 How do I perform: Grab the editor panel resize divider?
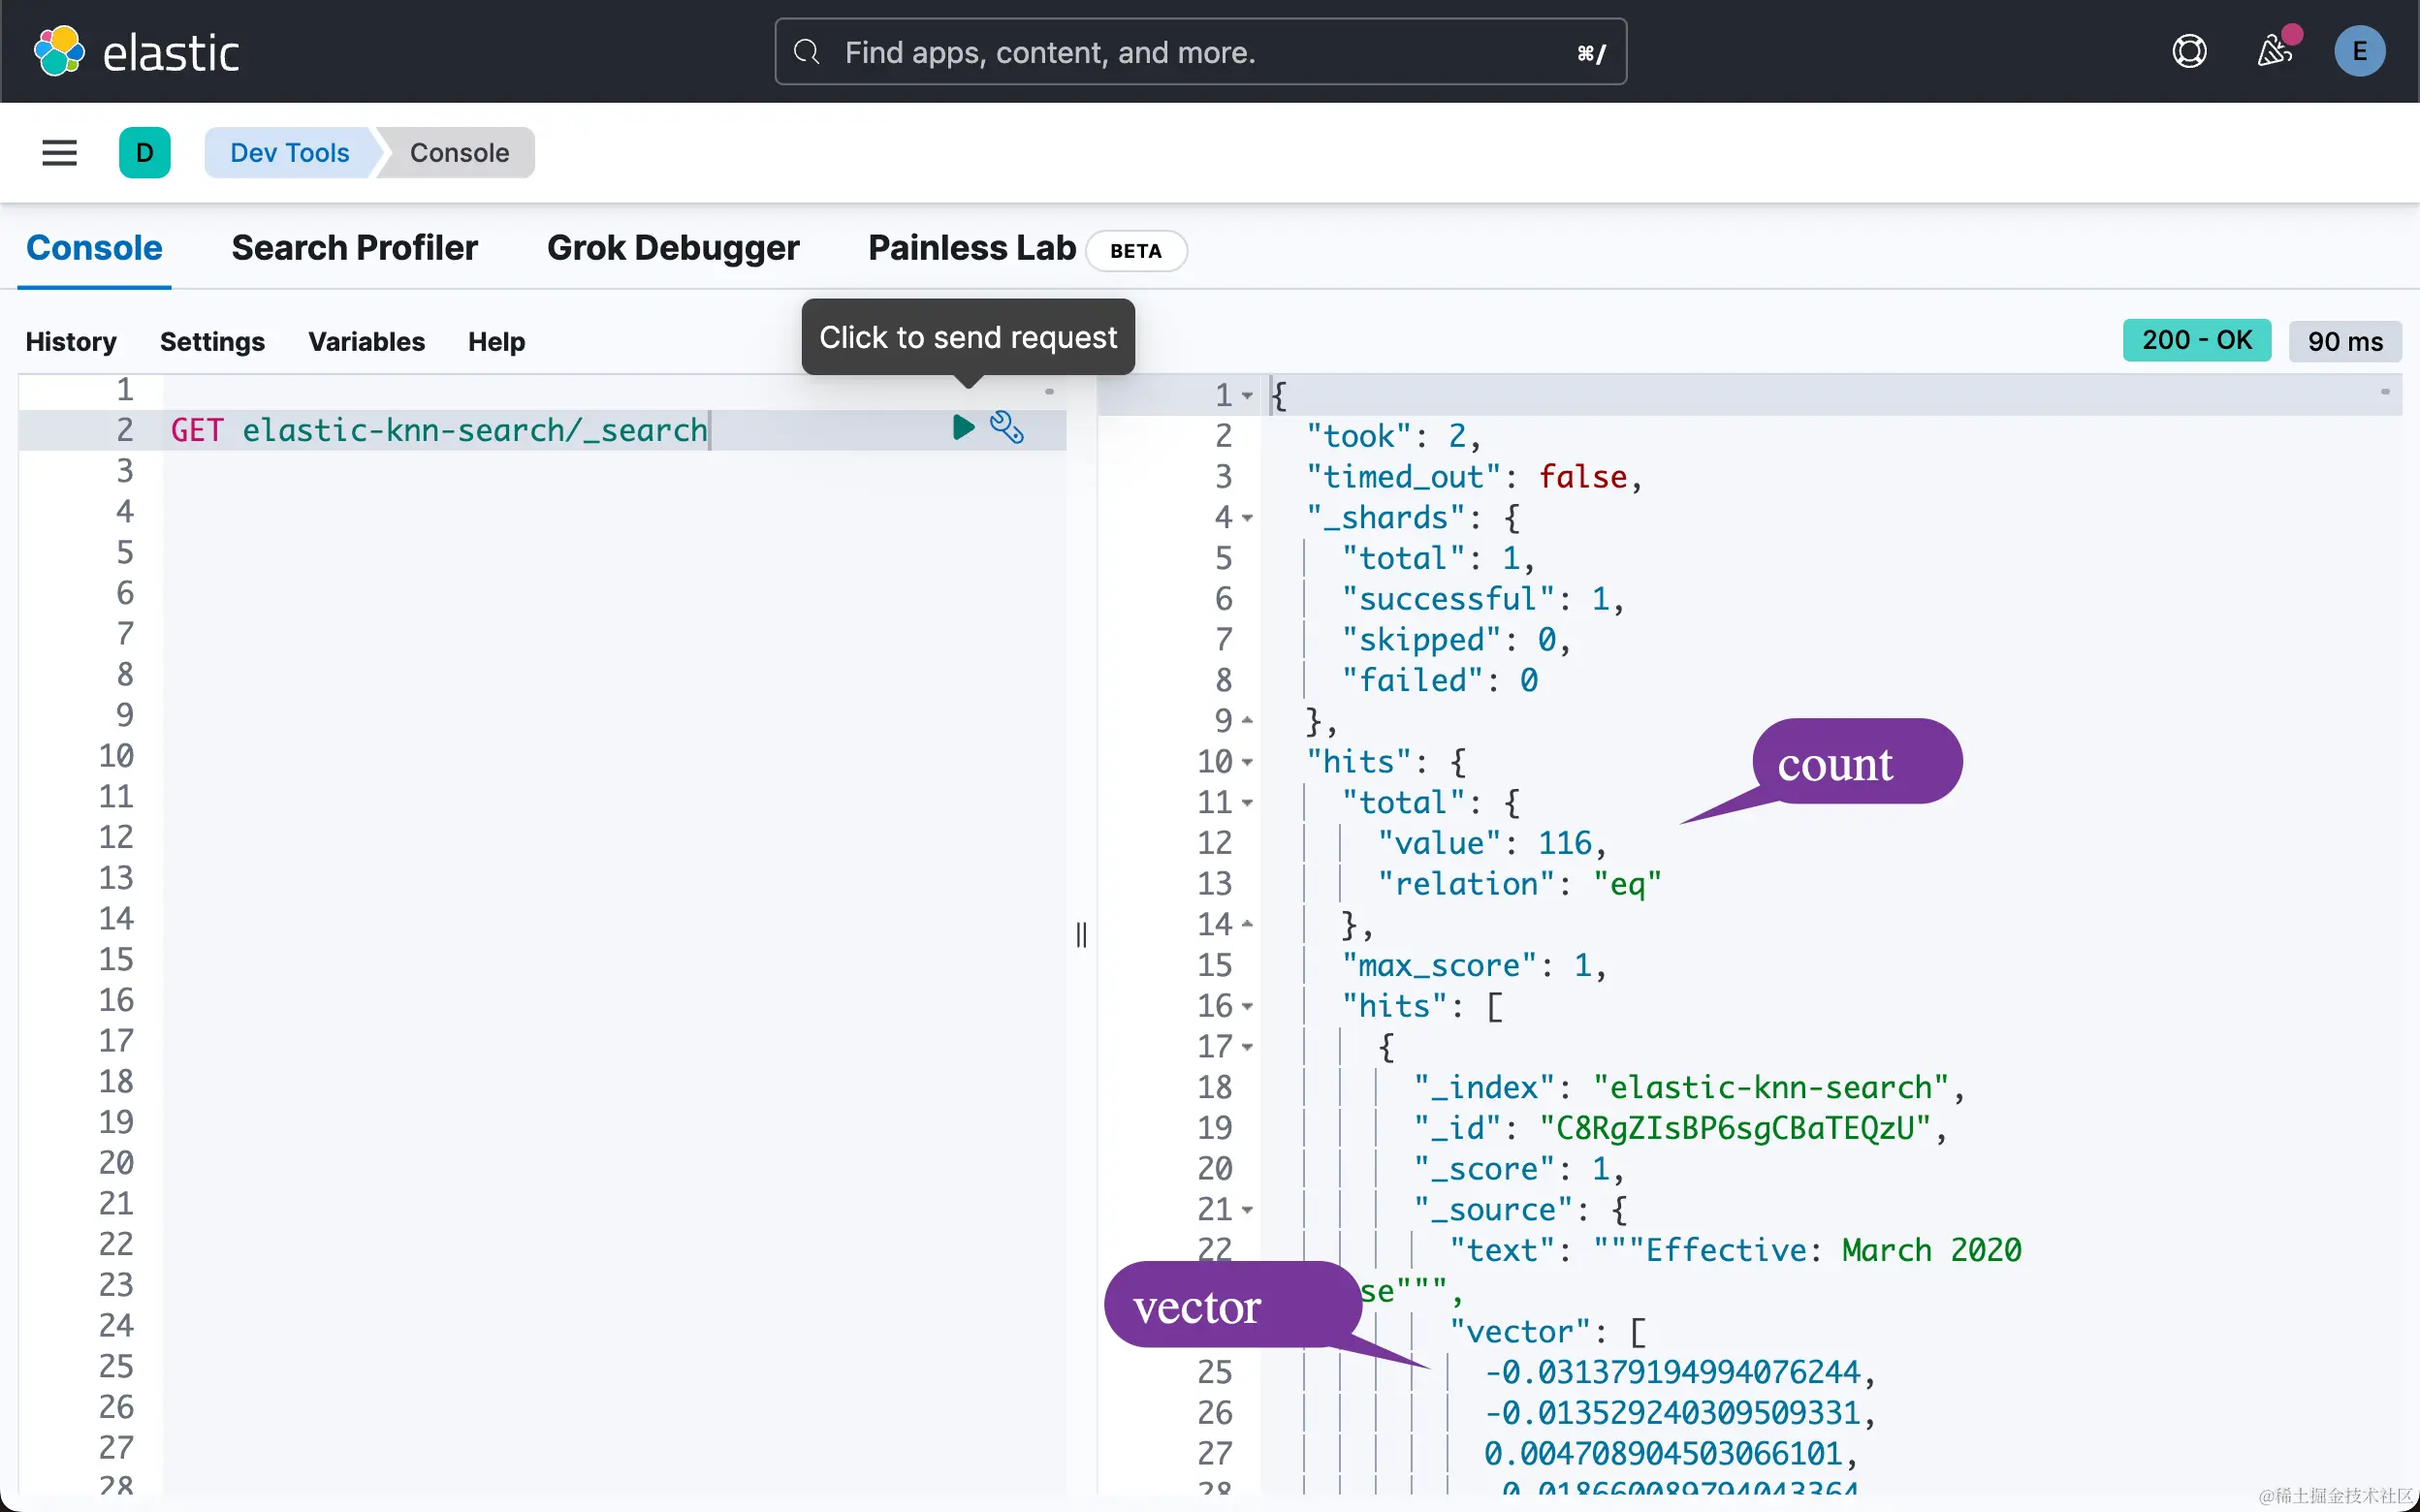1081,935
